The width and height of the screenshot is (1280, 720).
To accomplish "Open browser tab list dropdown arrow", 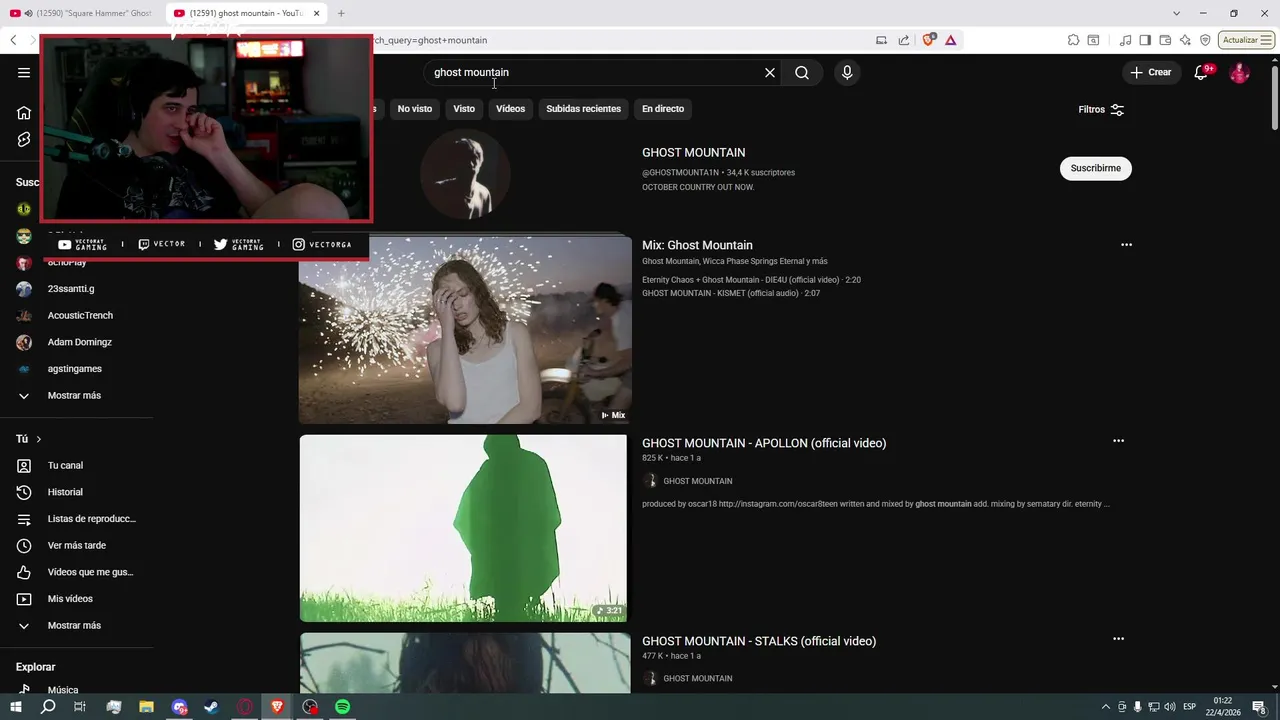I will [1176, 13].
